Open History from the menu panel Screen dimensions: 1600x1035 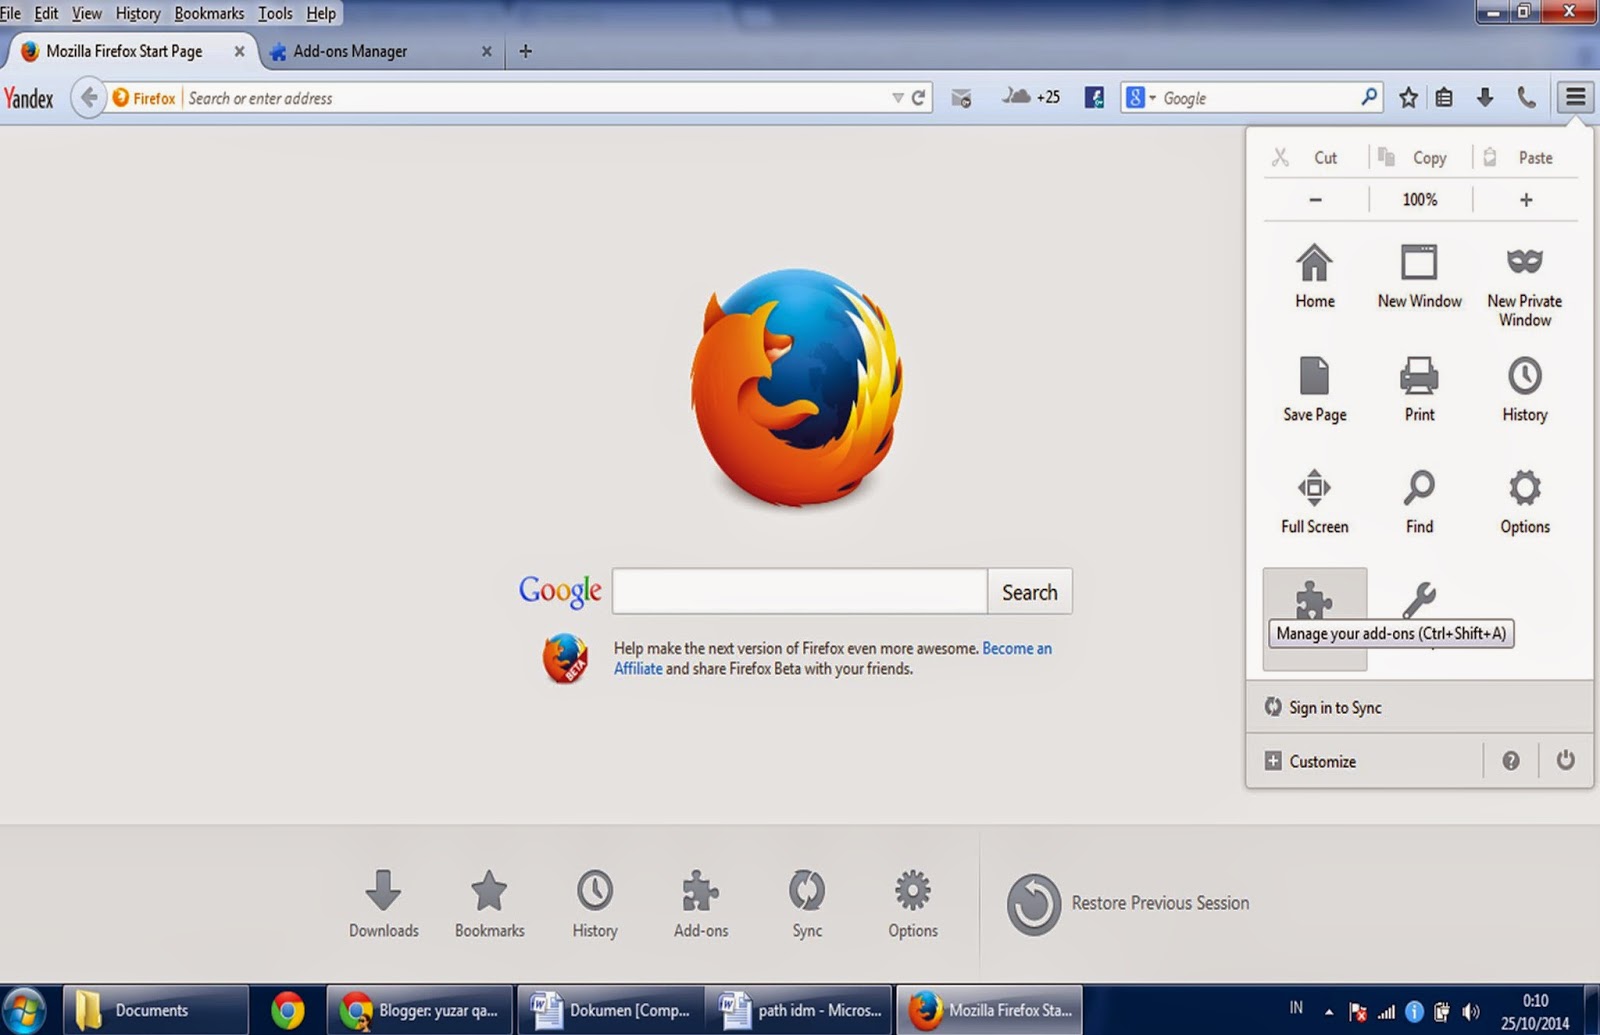1524,389
